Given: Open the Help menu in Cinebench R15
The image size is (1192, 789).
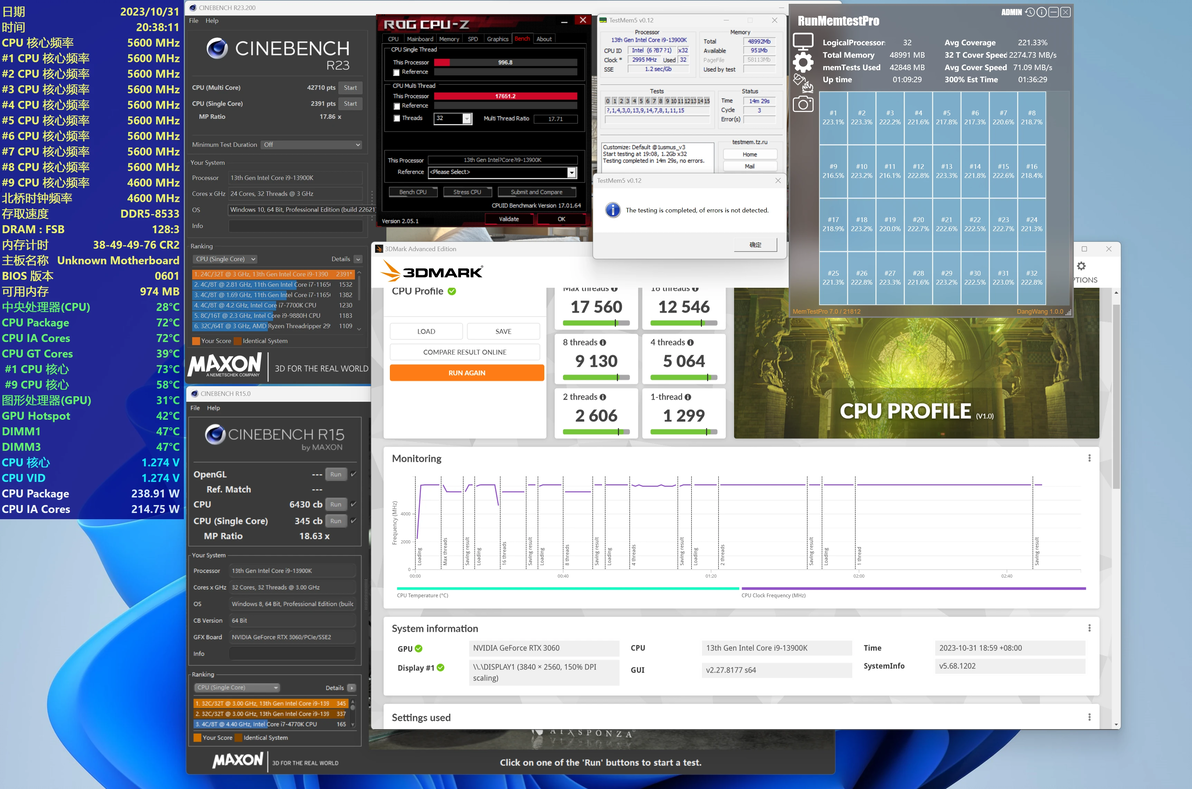Looking at the screenshot, I should 214,408.
